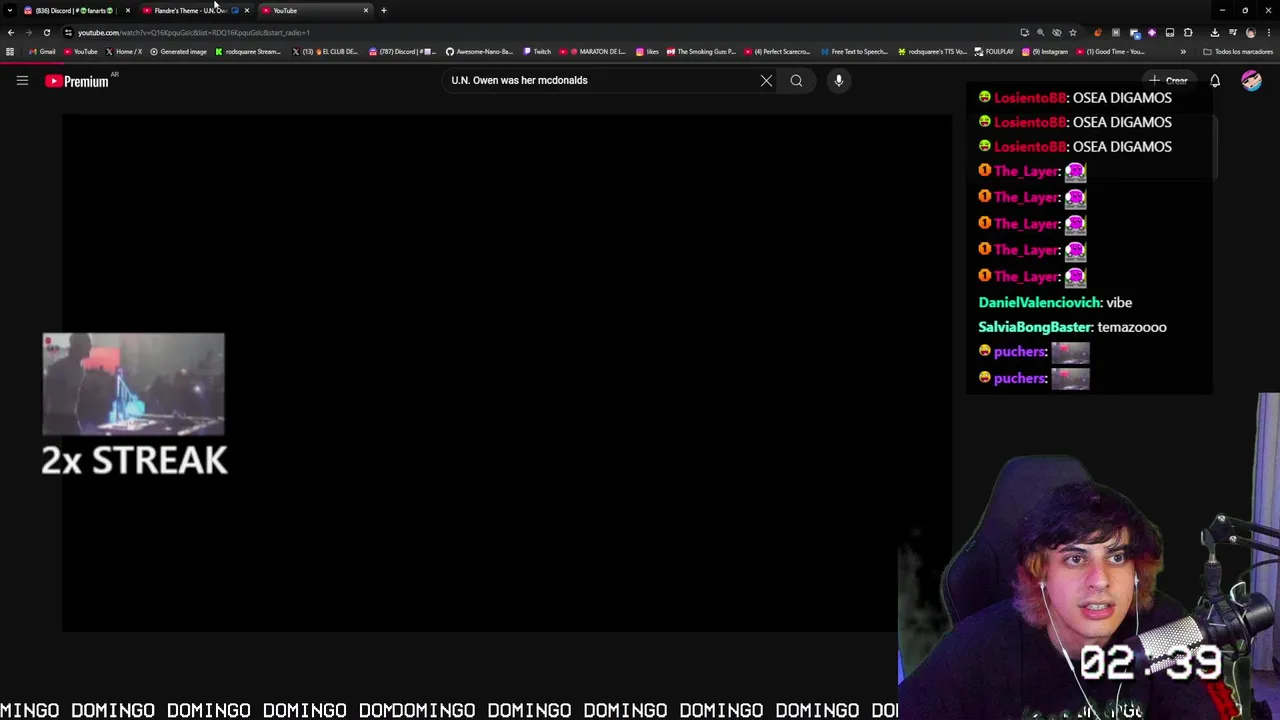The width and height of the screenshot is (1280, 720).
Task: Open the Home / X bookmark
Action: tap(124, 52)
